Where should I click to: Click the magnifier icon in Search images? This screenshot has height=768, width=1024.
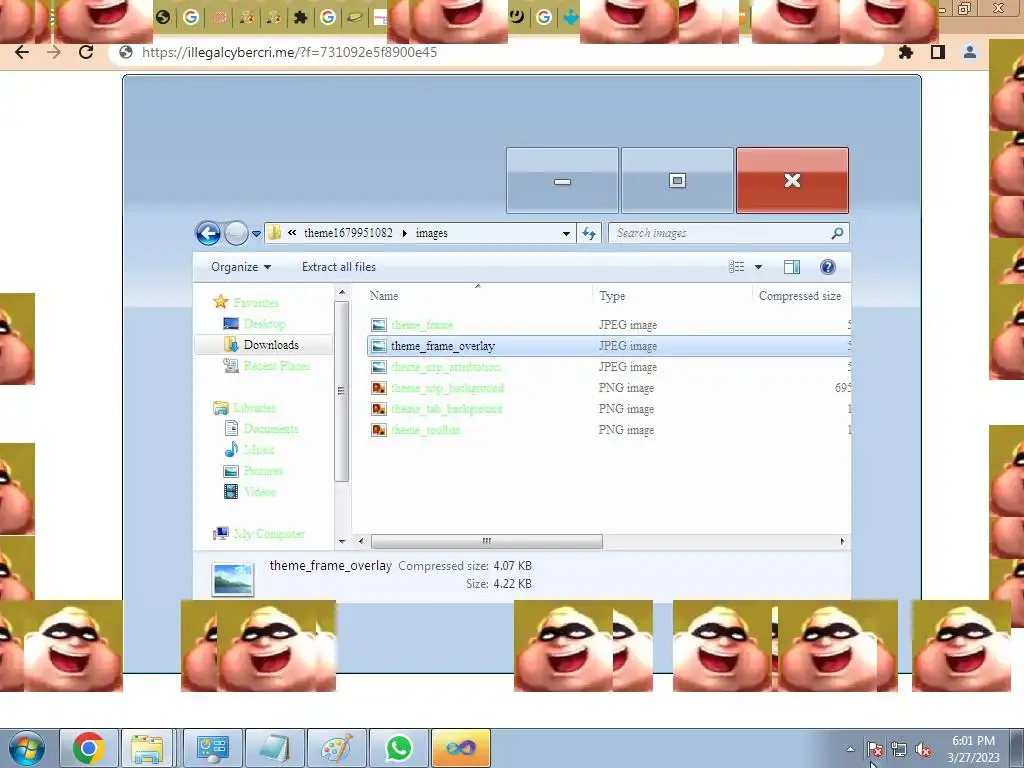pyautogui.click(x=837, y=233)
